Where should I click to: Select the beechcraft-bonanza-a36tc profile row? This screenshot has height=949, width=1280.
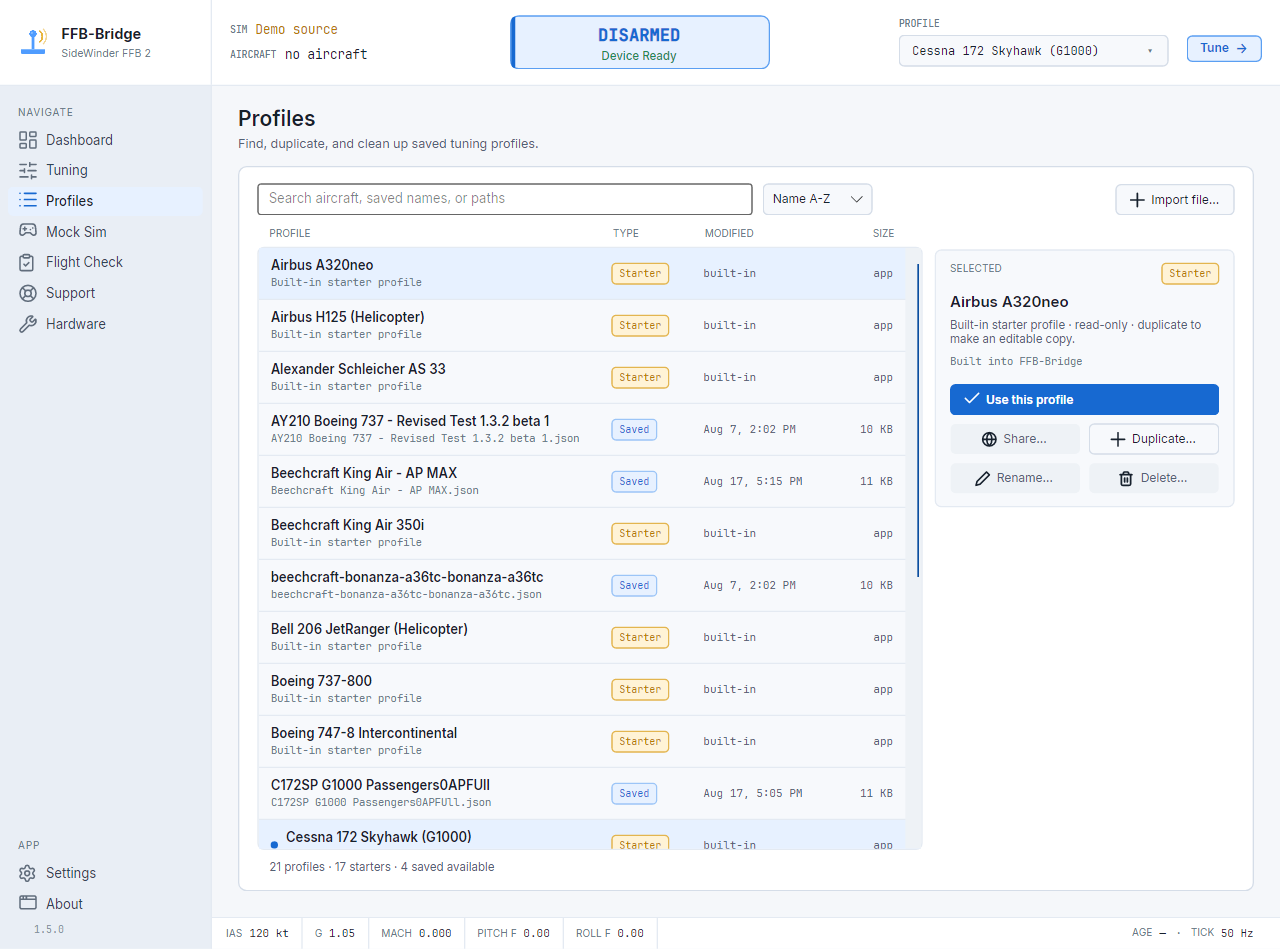[x=582, y=586]
